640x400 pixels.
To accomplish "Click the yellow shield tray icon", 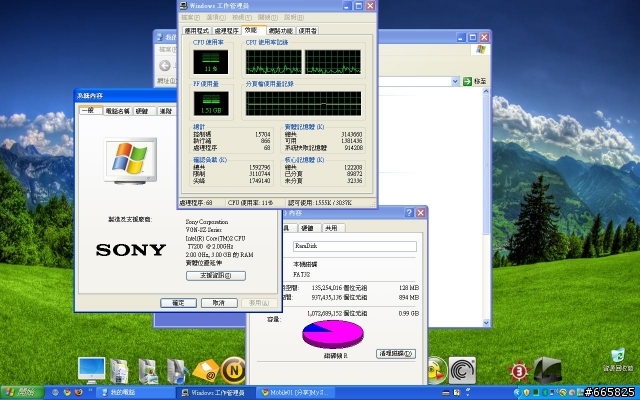I will (527, 393).
